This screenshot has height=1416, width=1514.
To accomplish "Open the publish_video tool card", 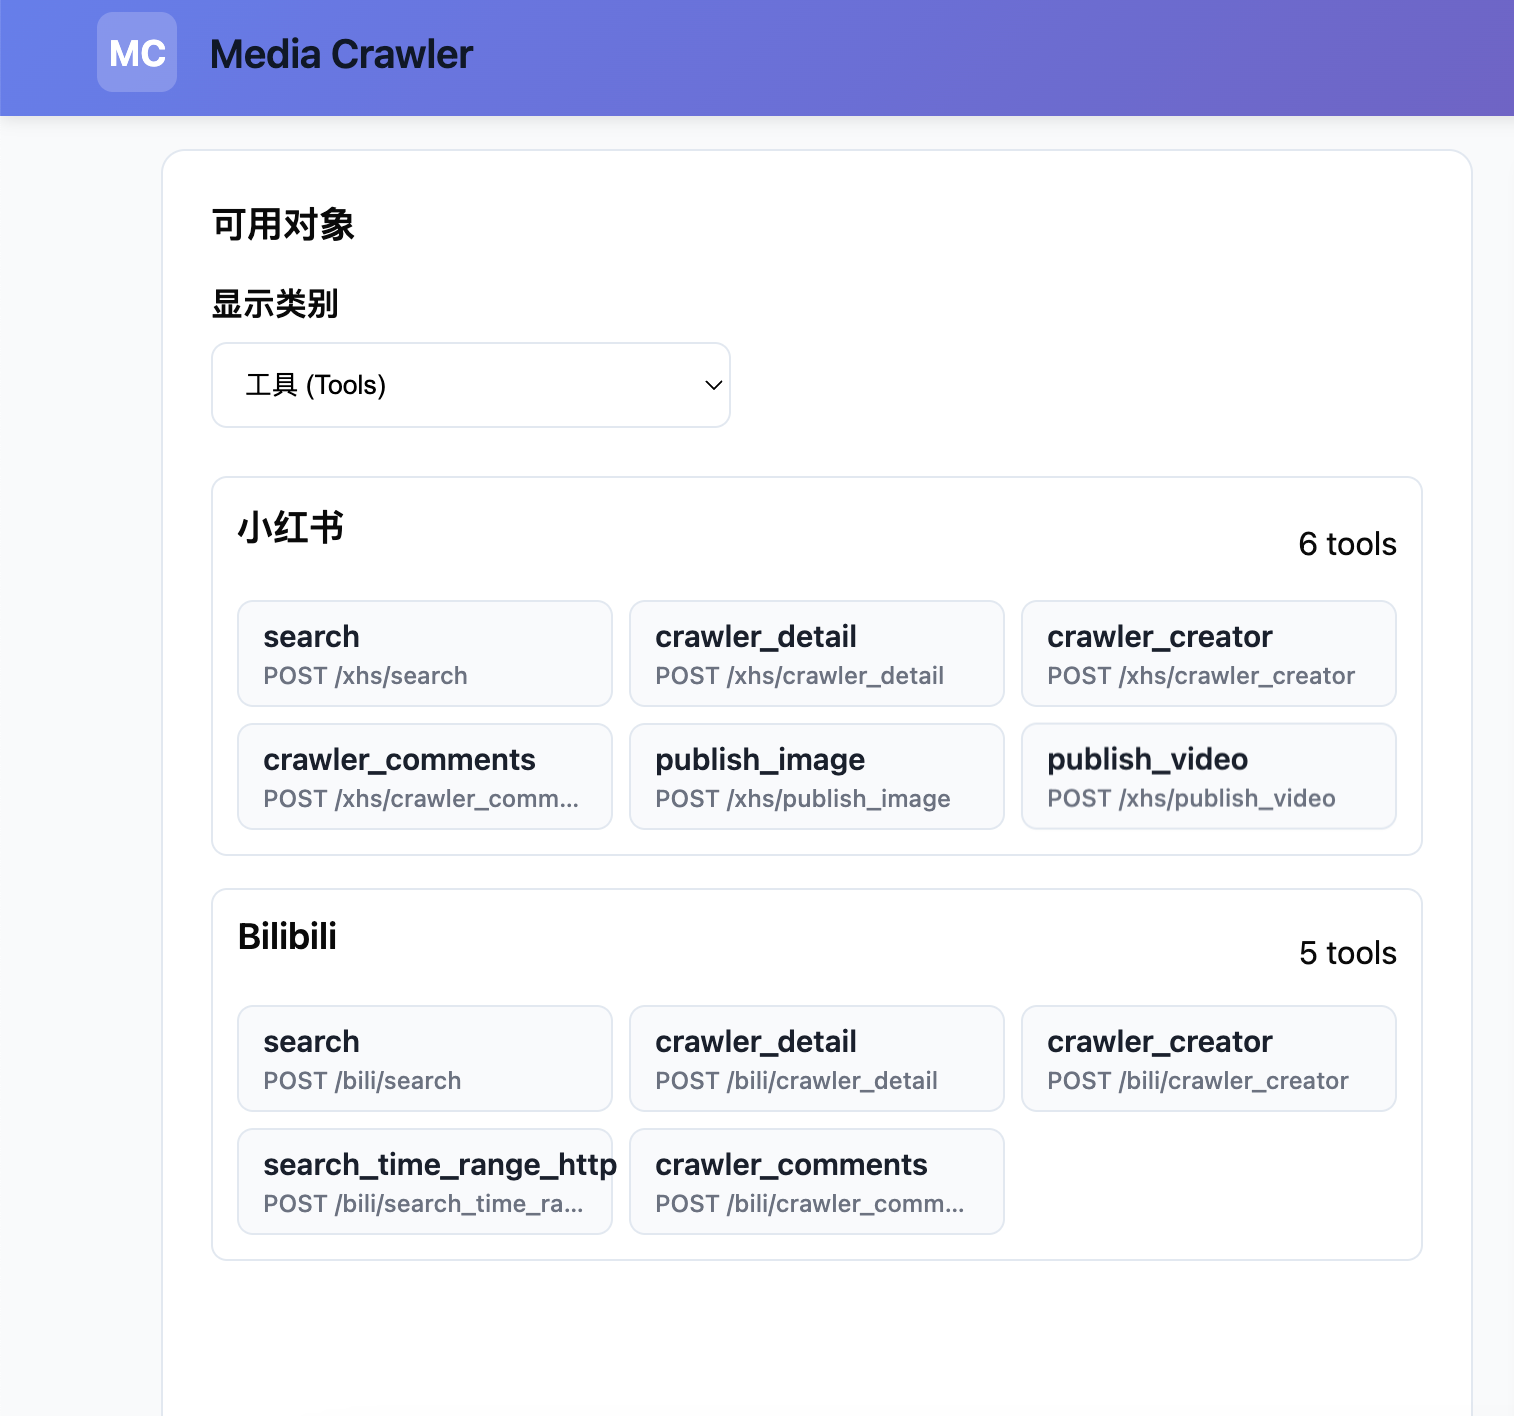I will point(1208,777).
